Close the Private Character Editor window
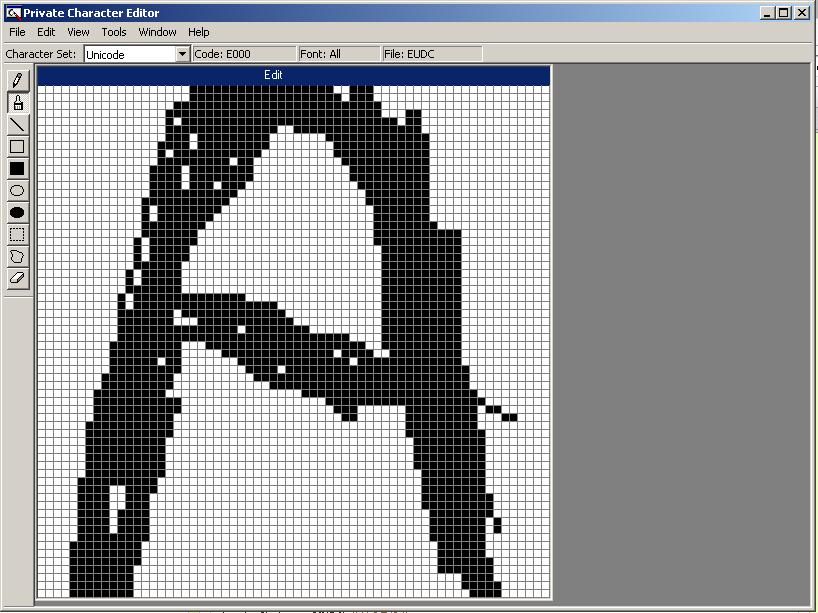This screenshot has height=613, width=818. tap(801, 13)
